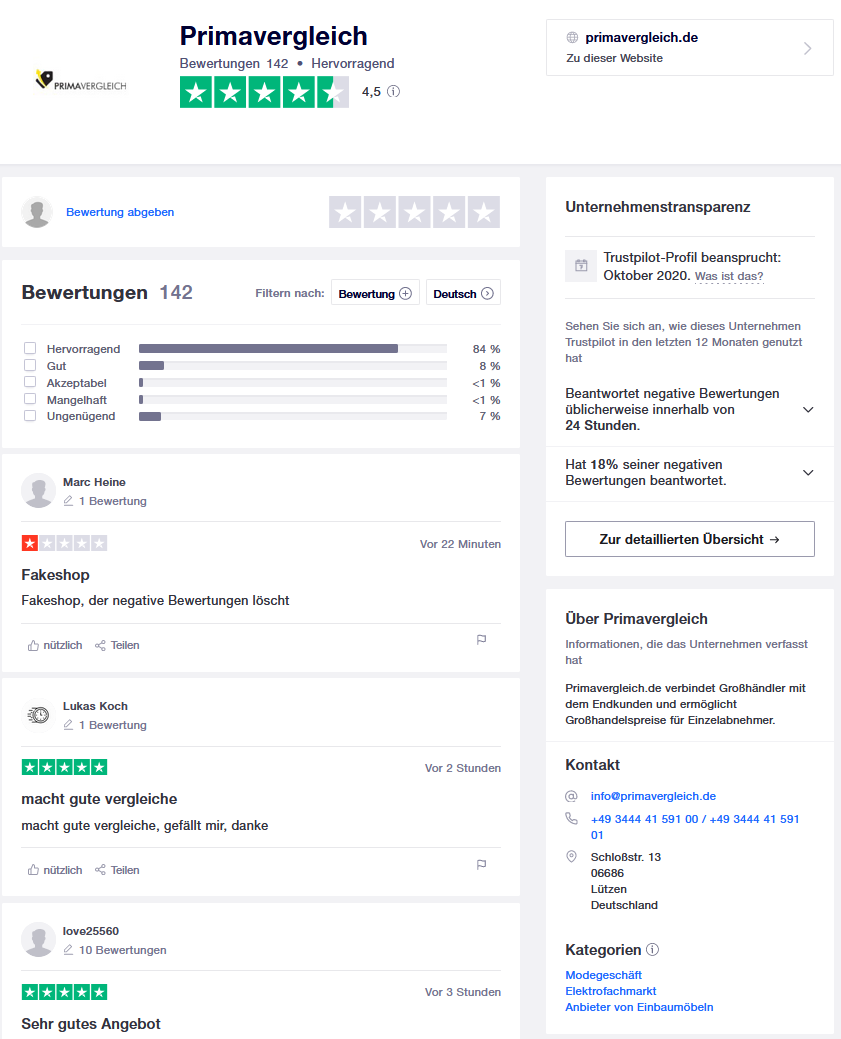Click the info icon next to Kategorien

click(x=653, y=950)
